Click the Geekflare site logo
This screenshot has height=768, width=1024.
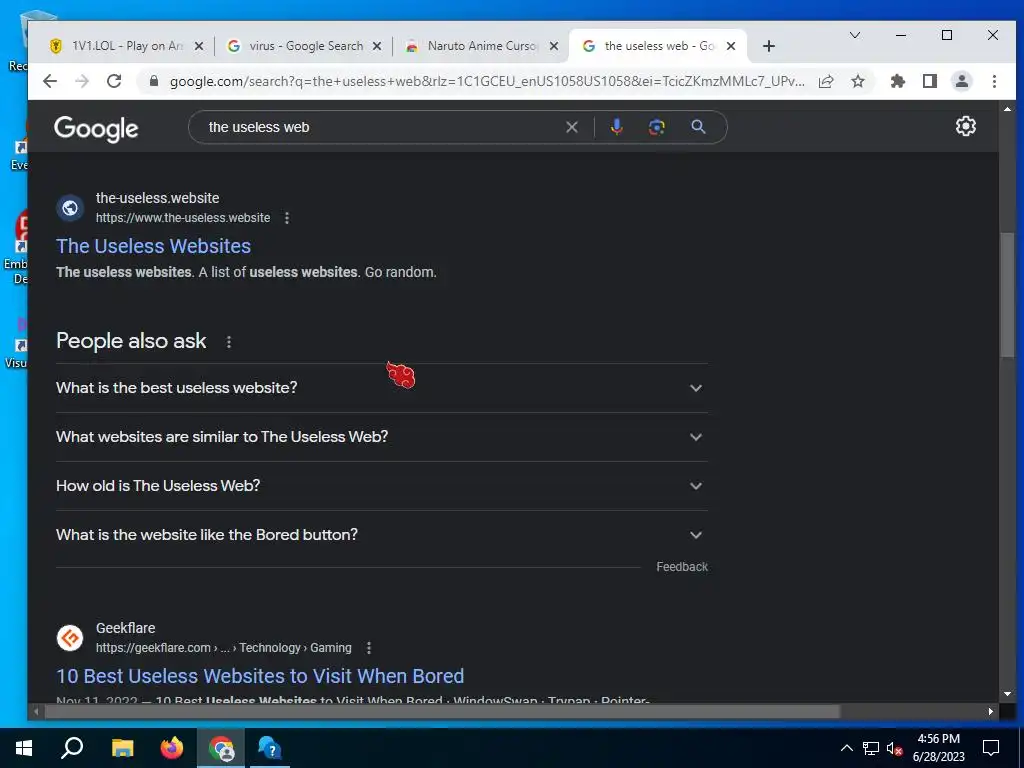pos(70,638)
